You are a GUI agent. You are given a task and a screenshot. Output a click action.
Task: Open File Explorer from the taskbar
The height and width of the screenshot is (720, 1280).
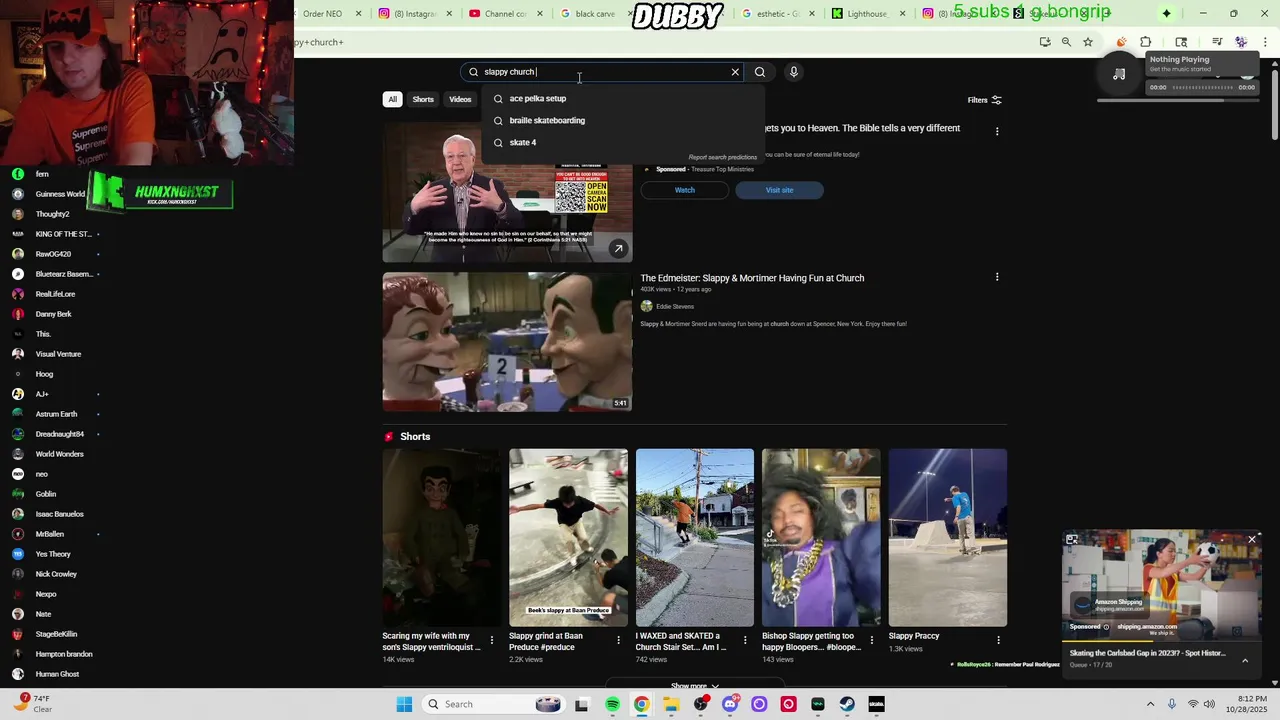click(x=671, y=704)
